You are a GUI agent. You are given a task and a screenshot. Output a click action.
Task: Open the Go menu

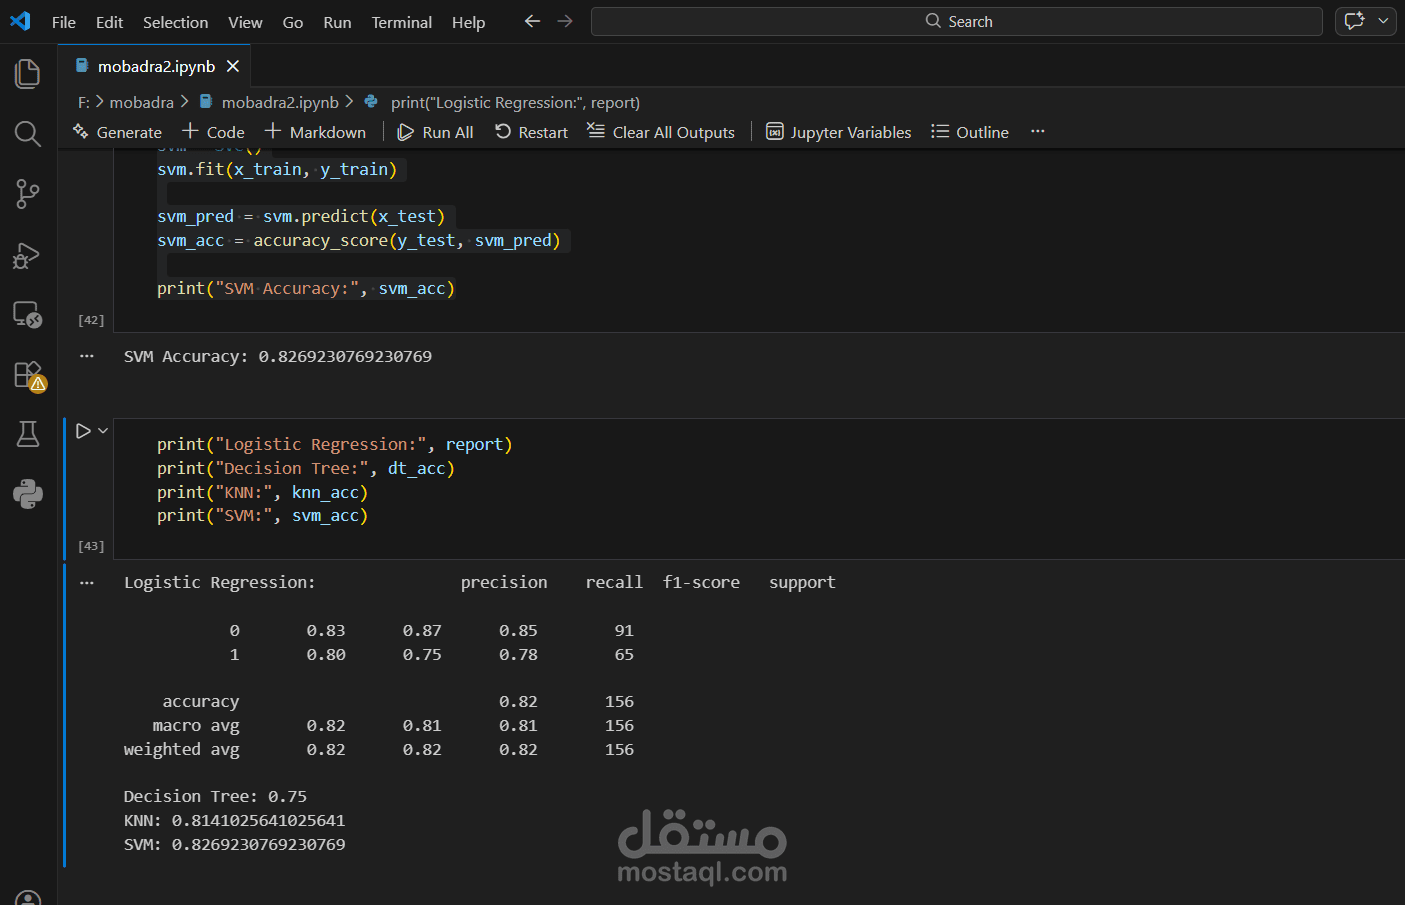pyautogui.click(x=293, y=22)
